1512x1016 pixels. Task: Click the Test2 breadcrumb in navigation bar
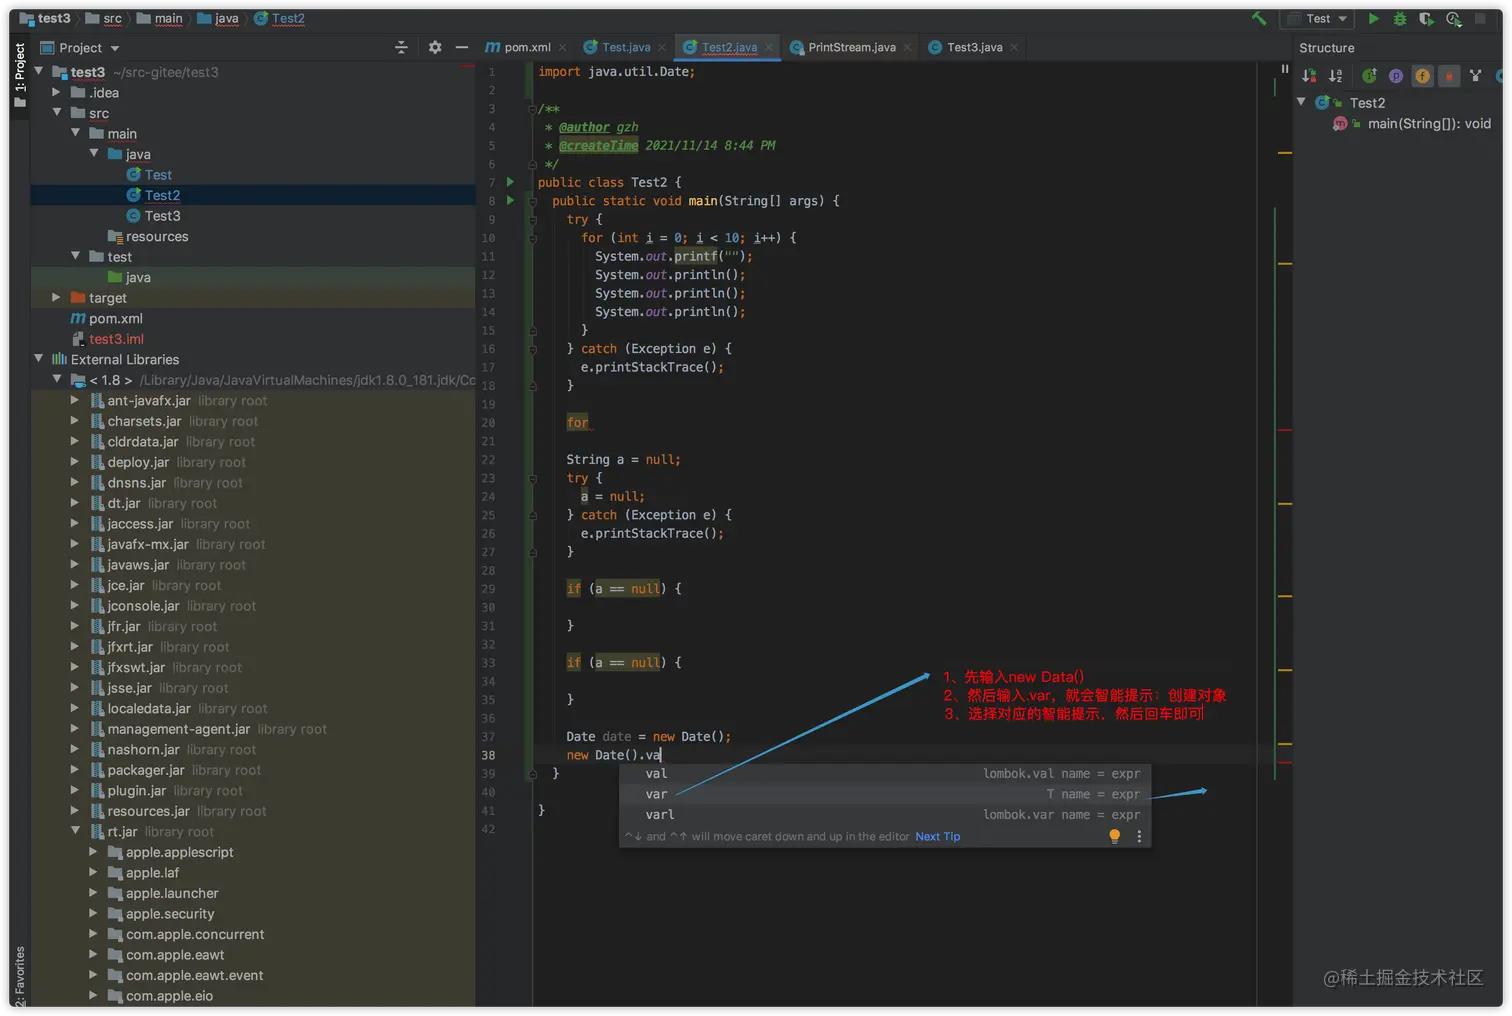tap(279, 18)
